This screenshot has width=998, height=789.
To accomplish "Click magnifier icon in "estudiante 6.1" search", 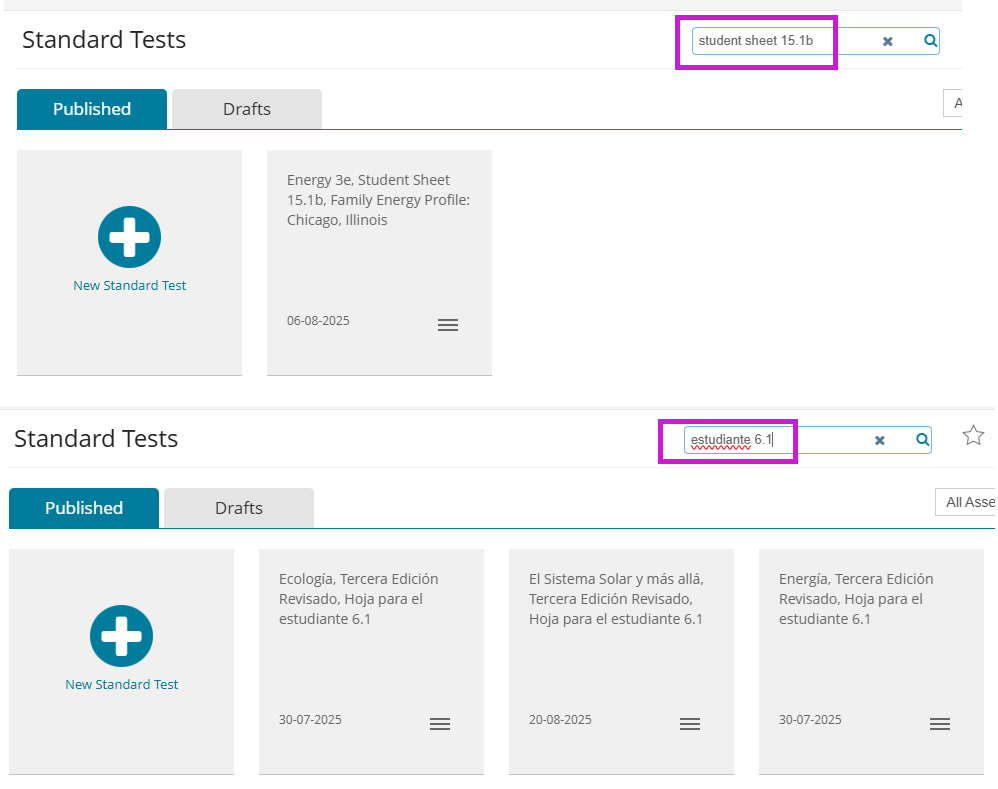I will tap(922, 440).
